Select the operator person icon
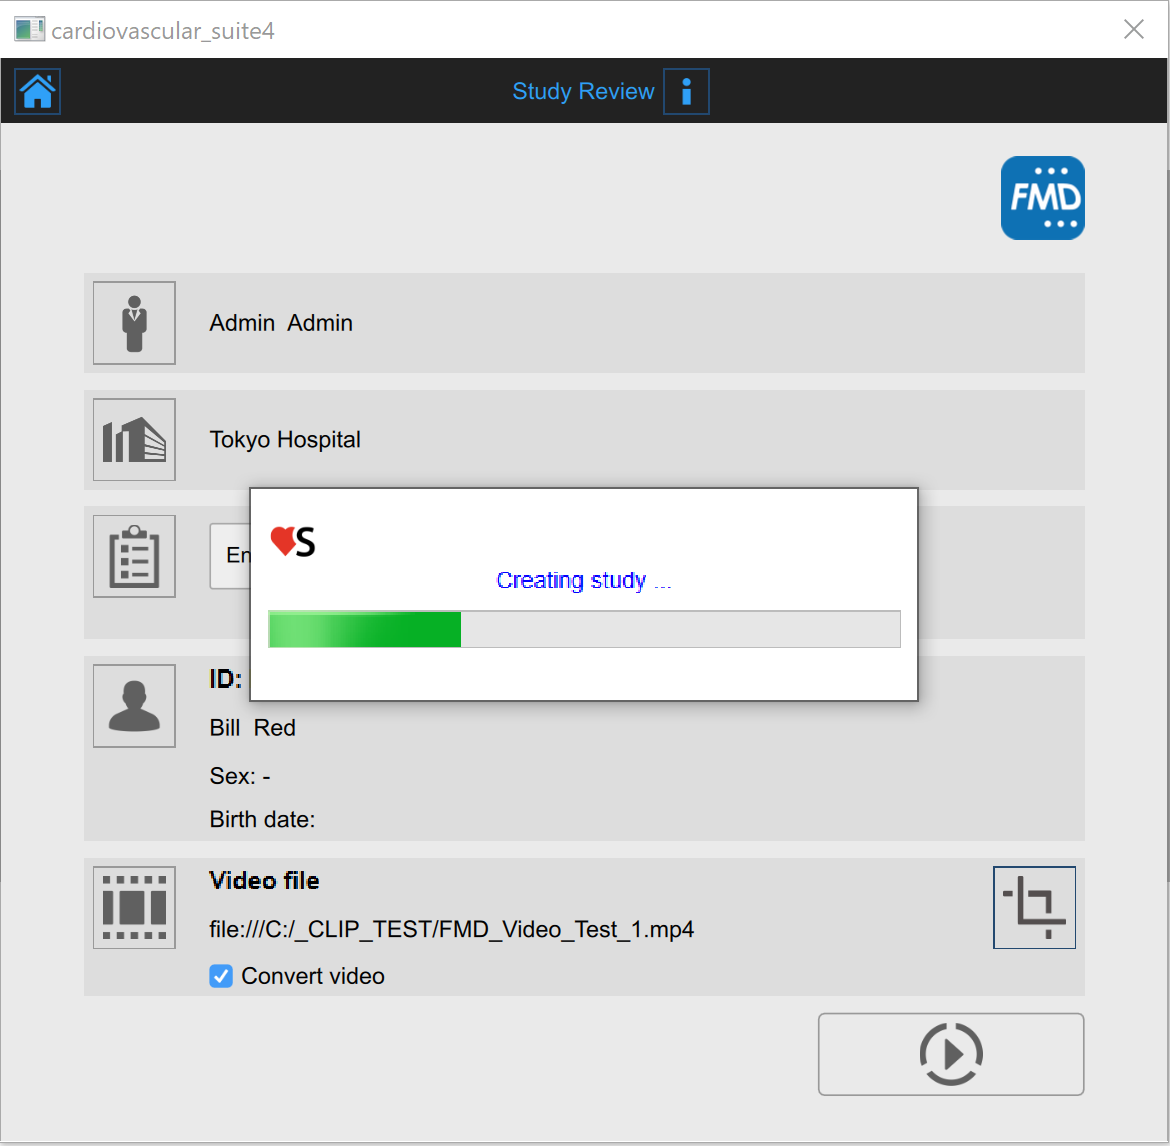The image size is (1170, 1146). [134, 323]
